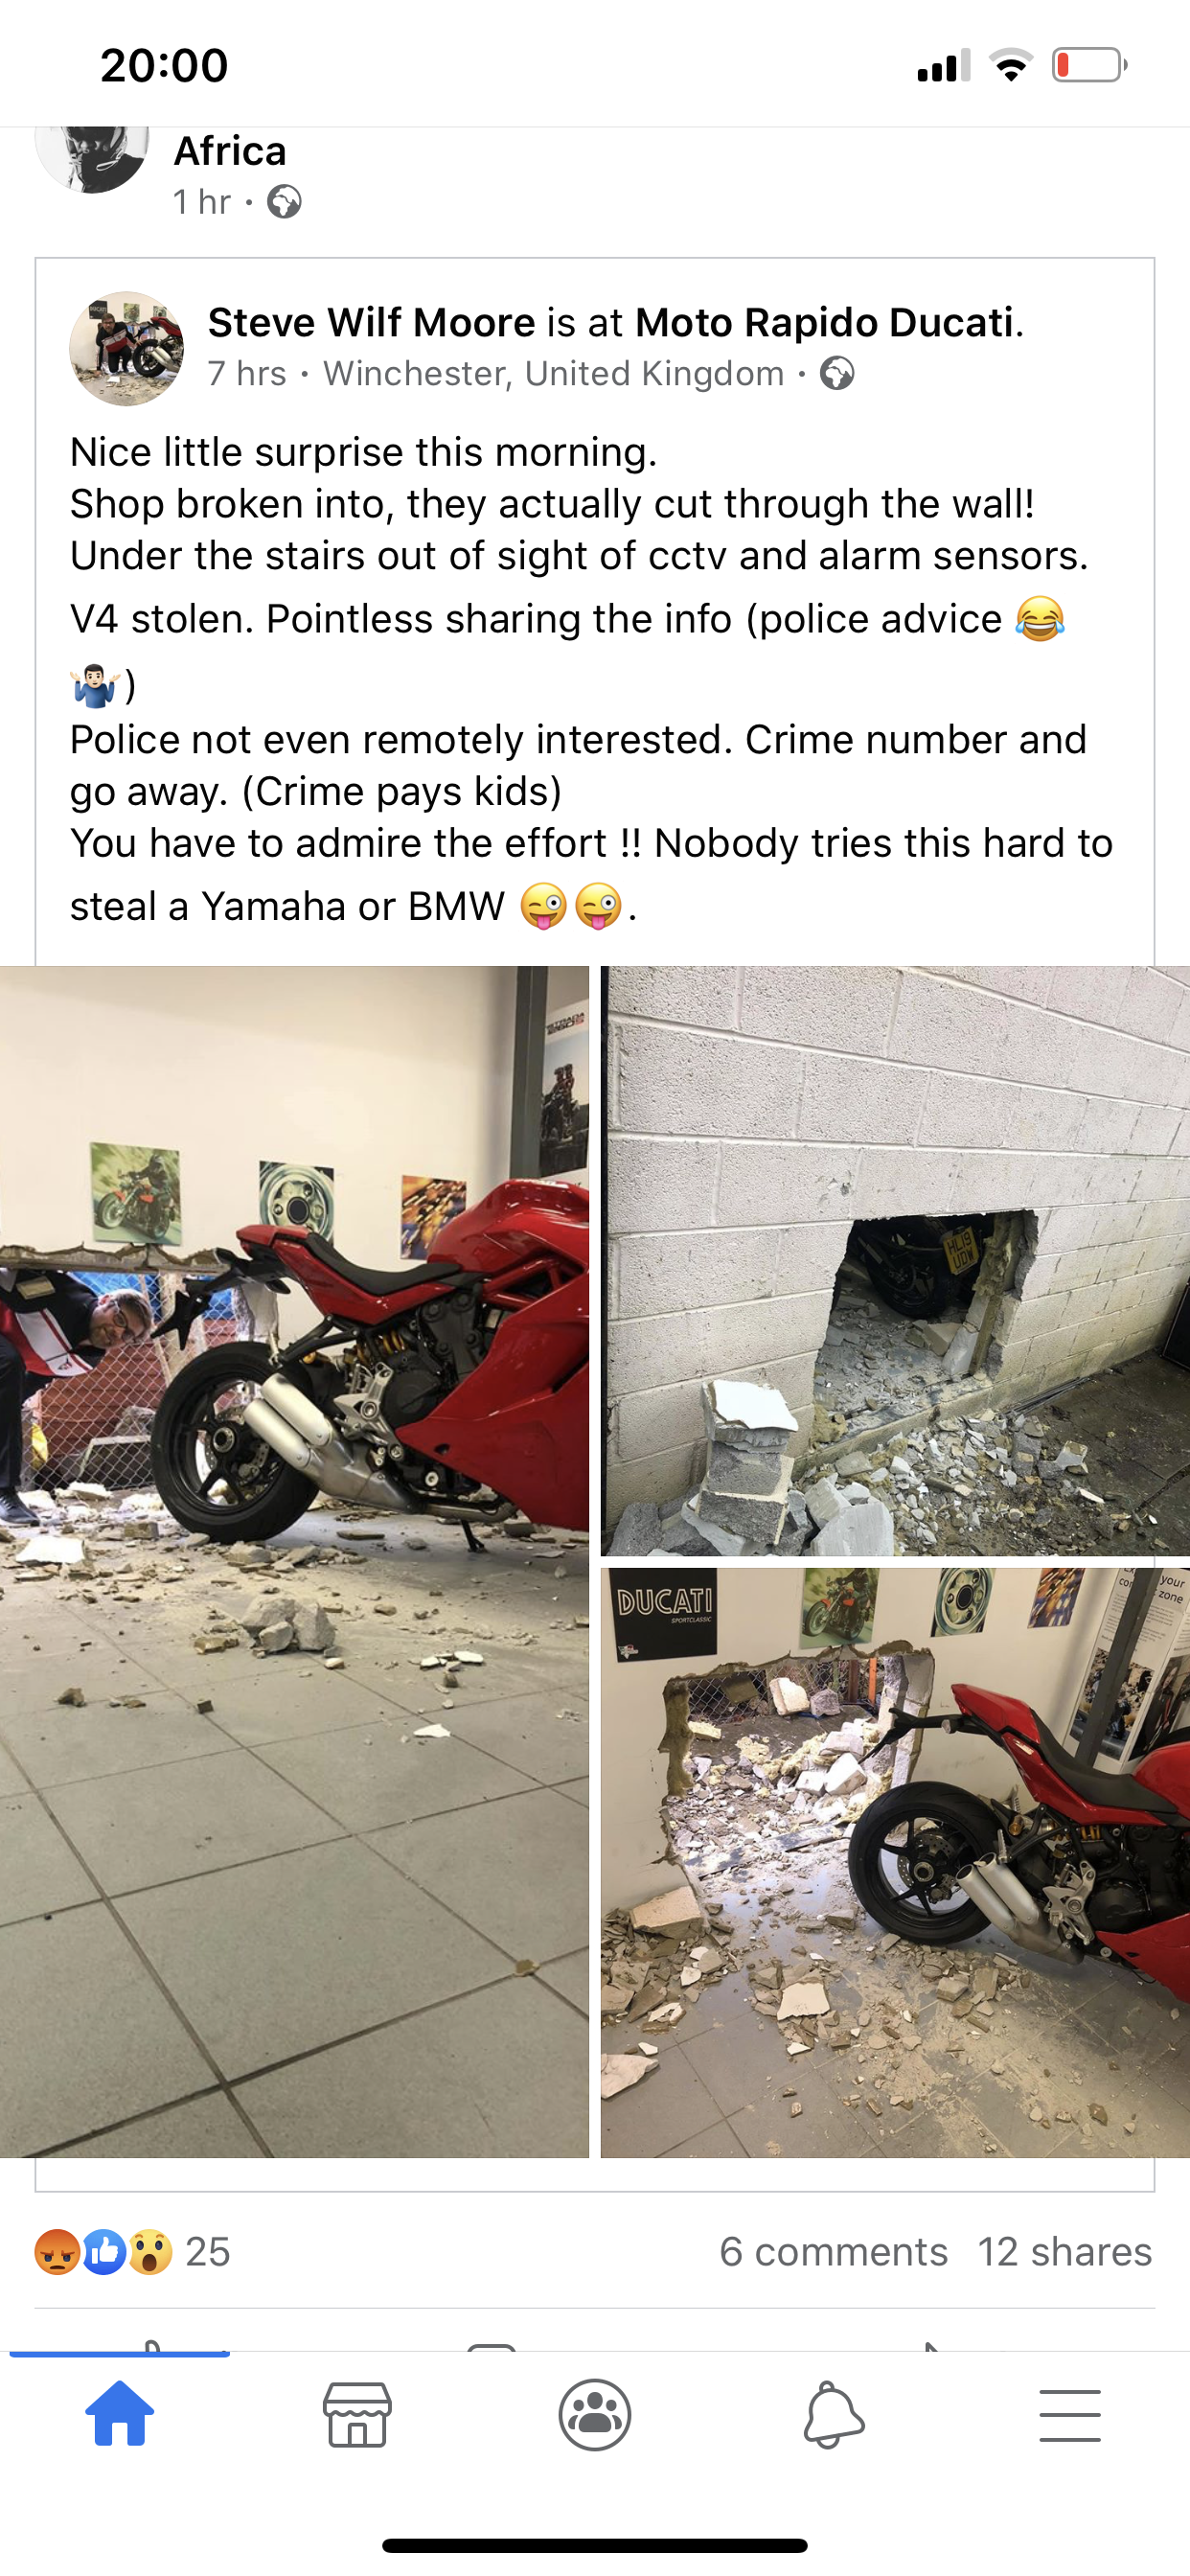The width and height of the screenshot is (1190, 2576).
Task: Open Steve Wilf Moore's profile
Action: point(372,323)
